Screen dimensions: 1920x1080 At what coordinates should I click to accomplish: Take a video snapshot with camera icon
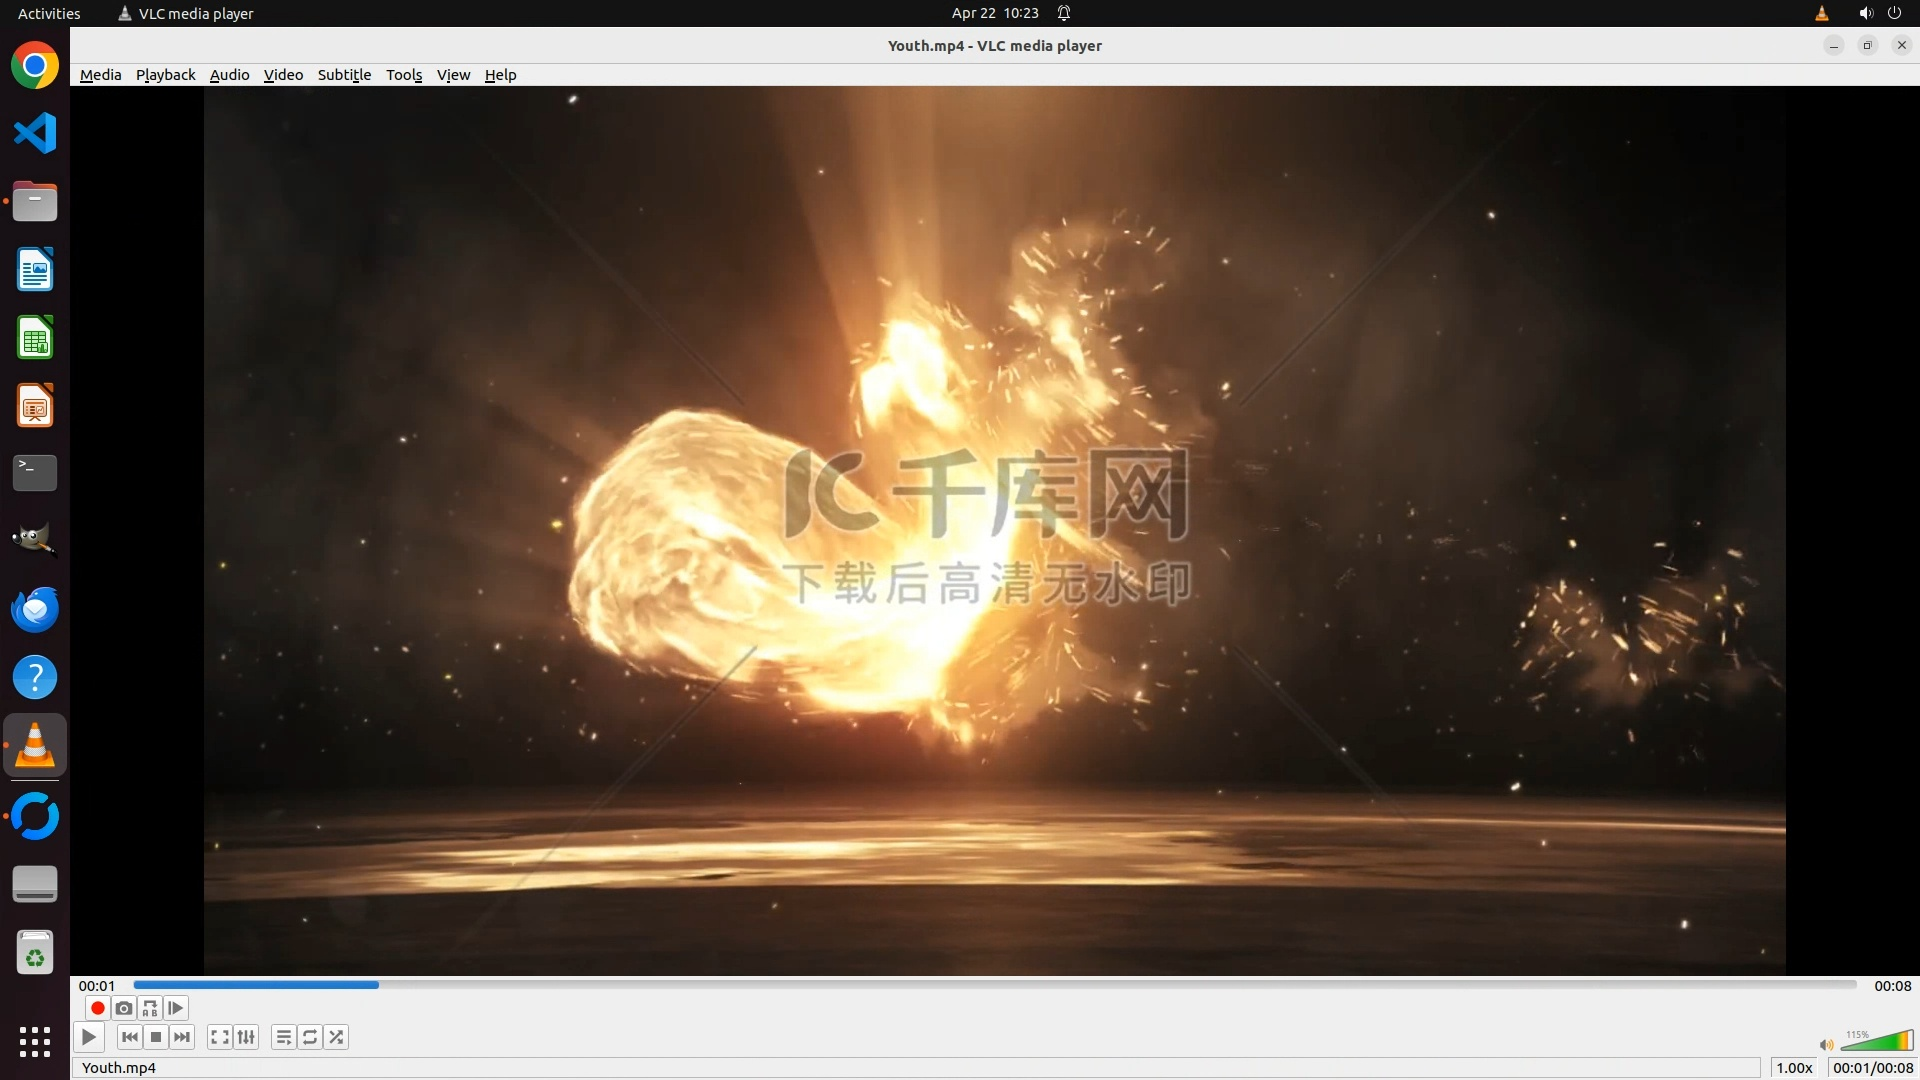pos(123,1008)
